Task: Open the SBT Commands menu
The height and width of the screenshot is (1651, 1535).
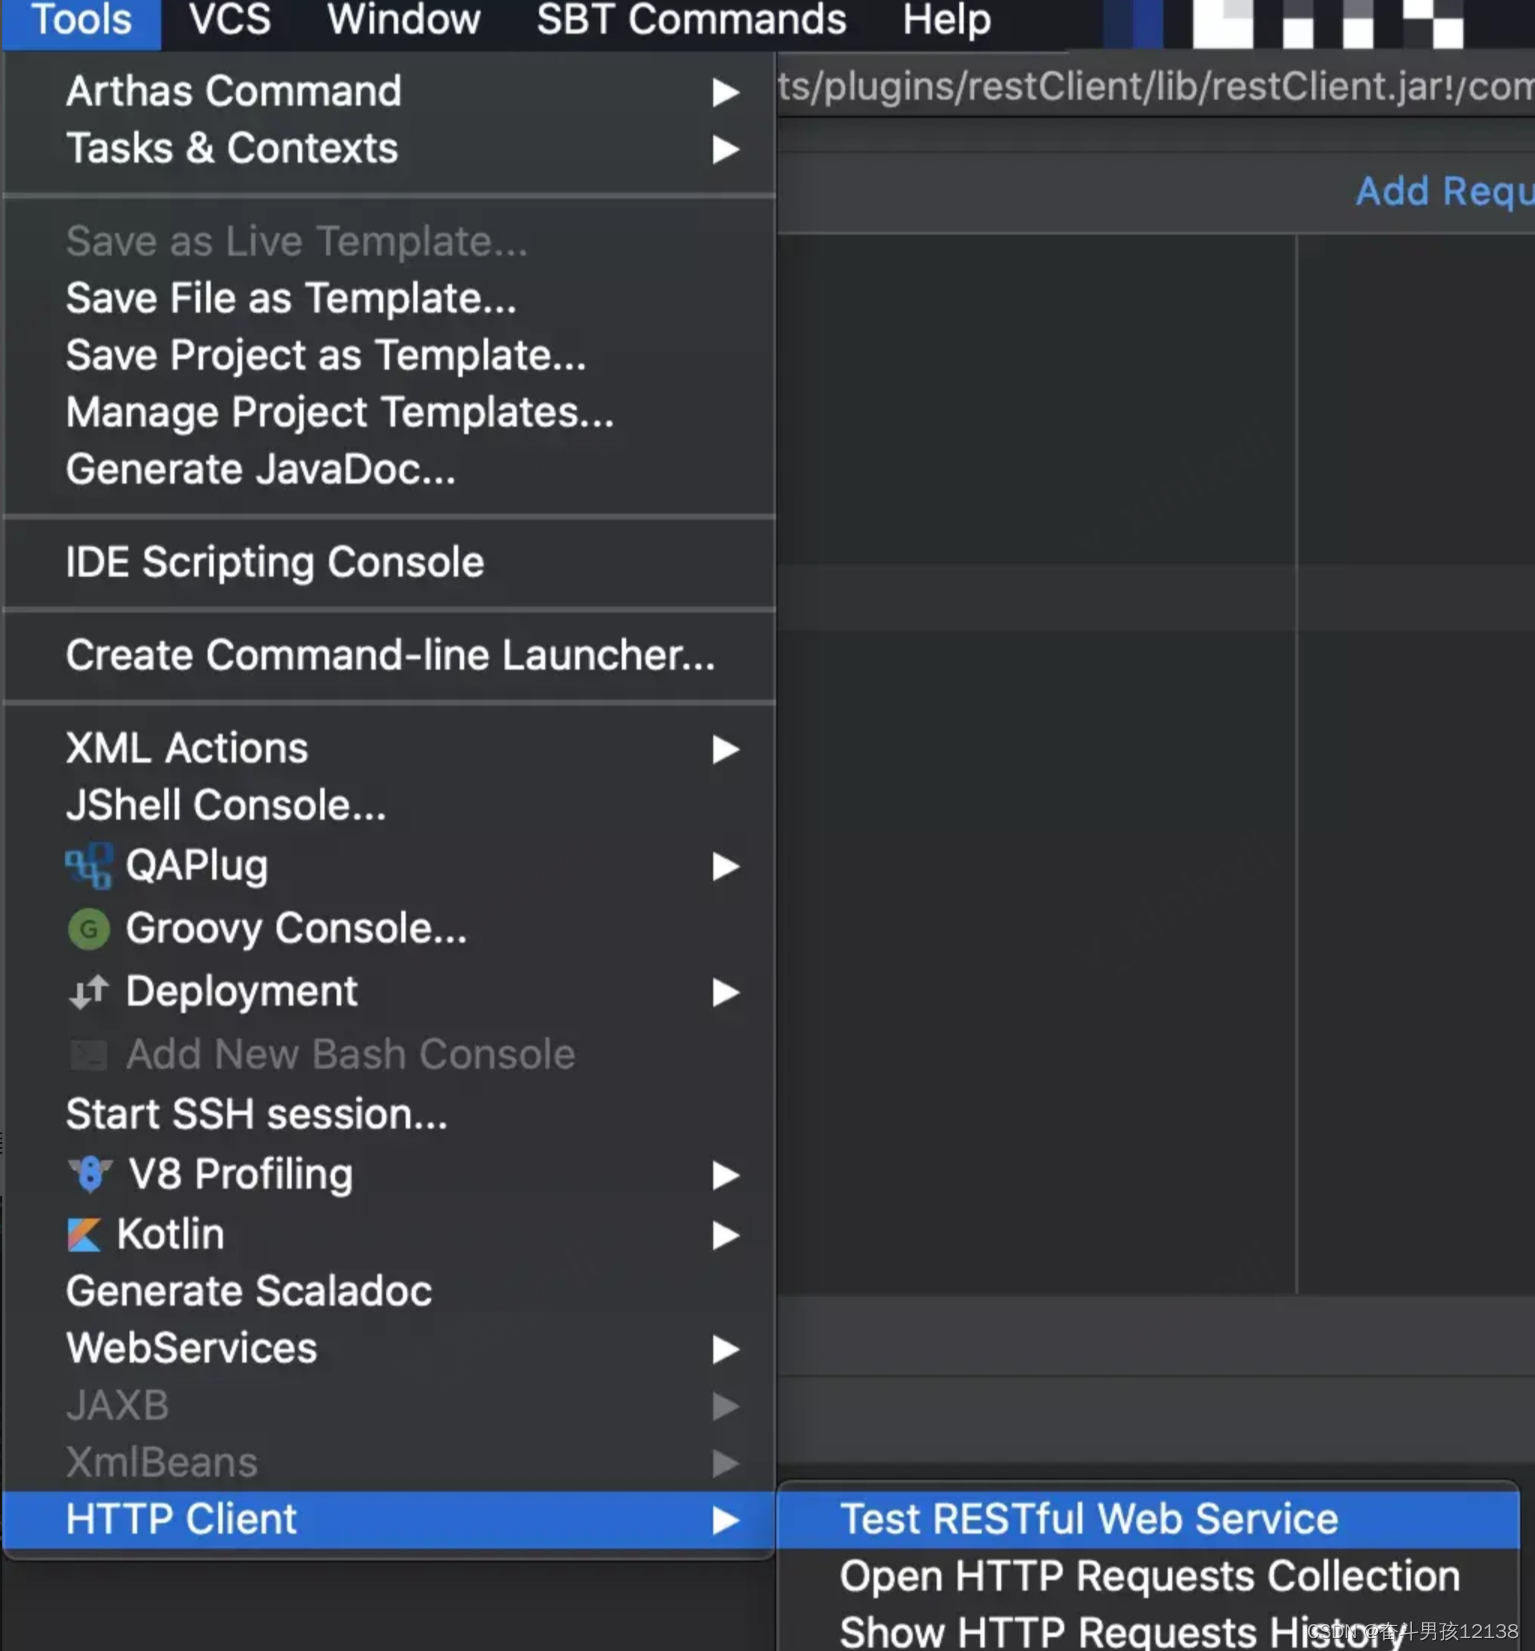Action: pos(691,20)
